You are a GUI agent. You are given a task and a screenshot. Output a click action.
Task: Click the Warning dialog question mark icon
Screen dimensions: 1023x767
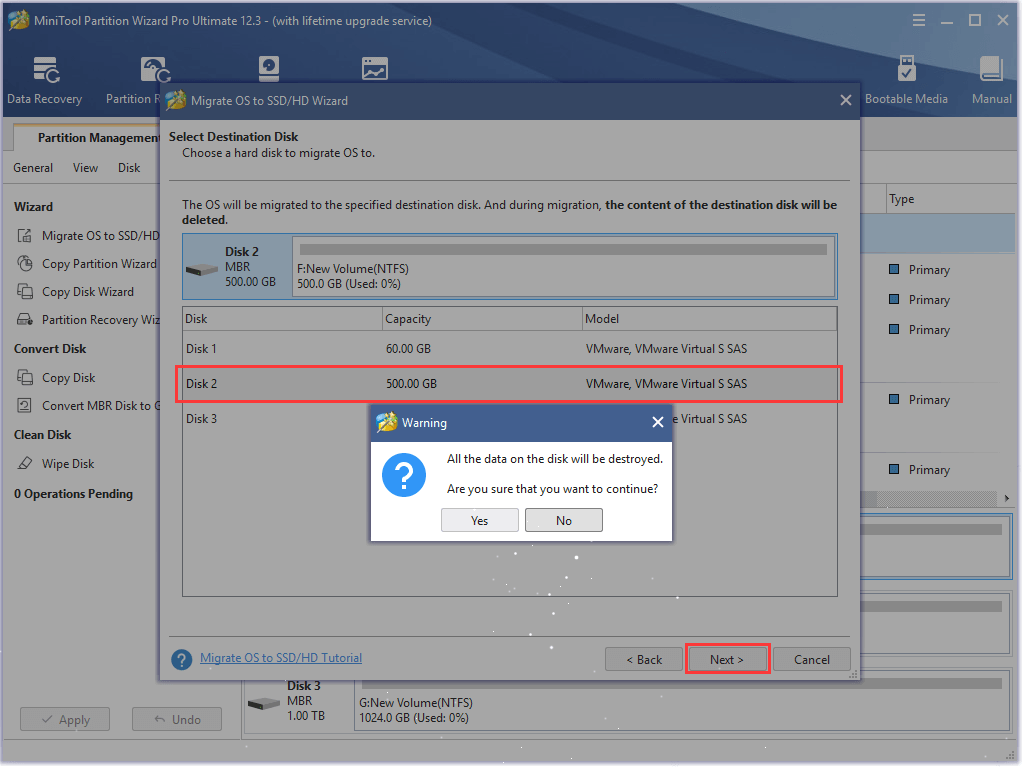[x=404, y=475]
